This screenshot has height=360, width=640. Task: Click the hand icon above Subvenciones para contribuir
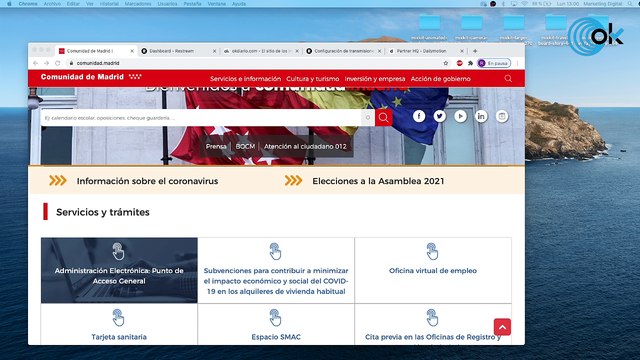click(276, 251)
